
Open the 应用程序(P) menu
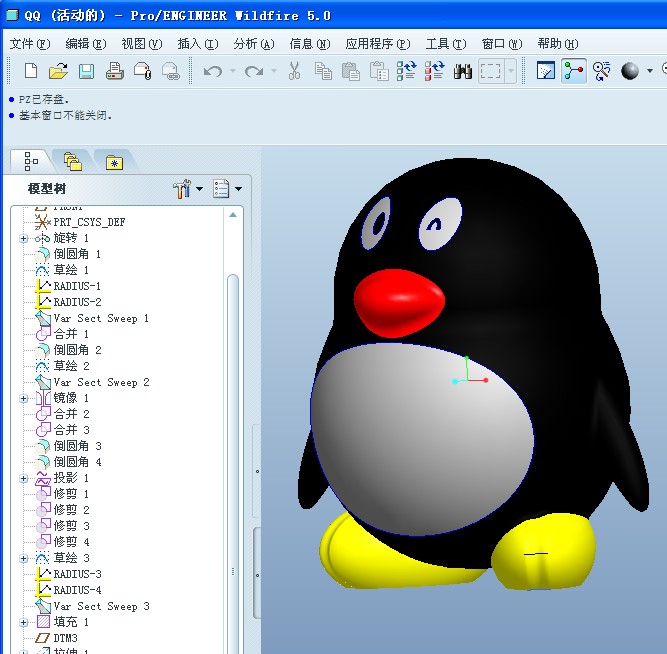(378, 44)
